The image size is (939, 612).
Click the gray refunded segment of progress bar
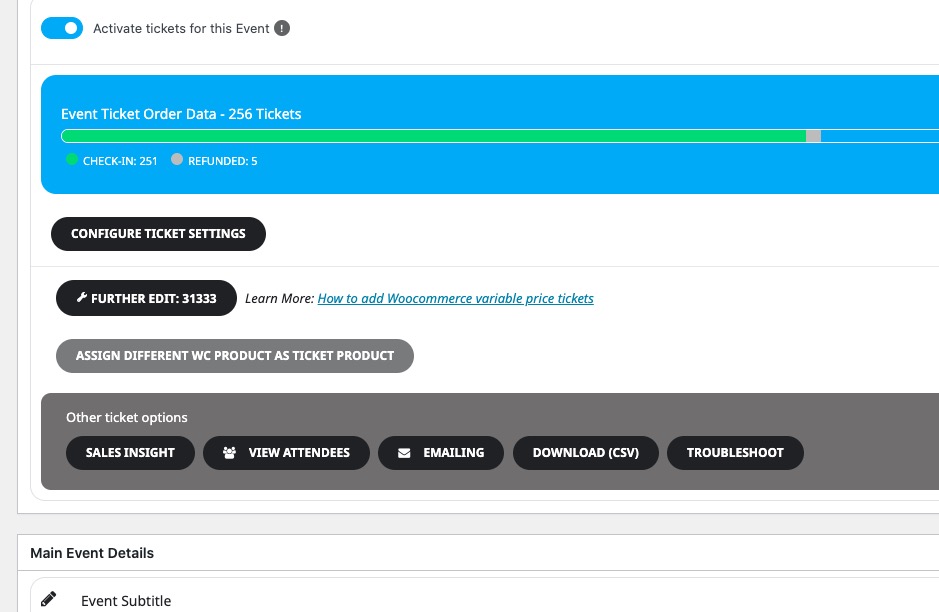pos(813,136)
